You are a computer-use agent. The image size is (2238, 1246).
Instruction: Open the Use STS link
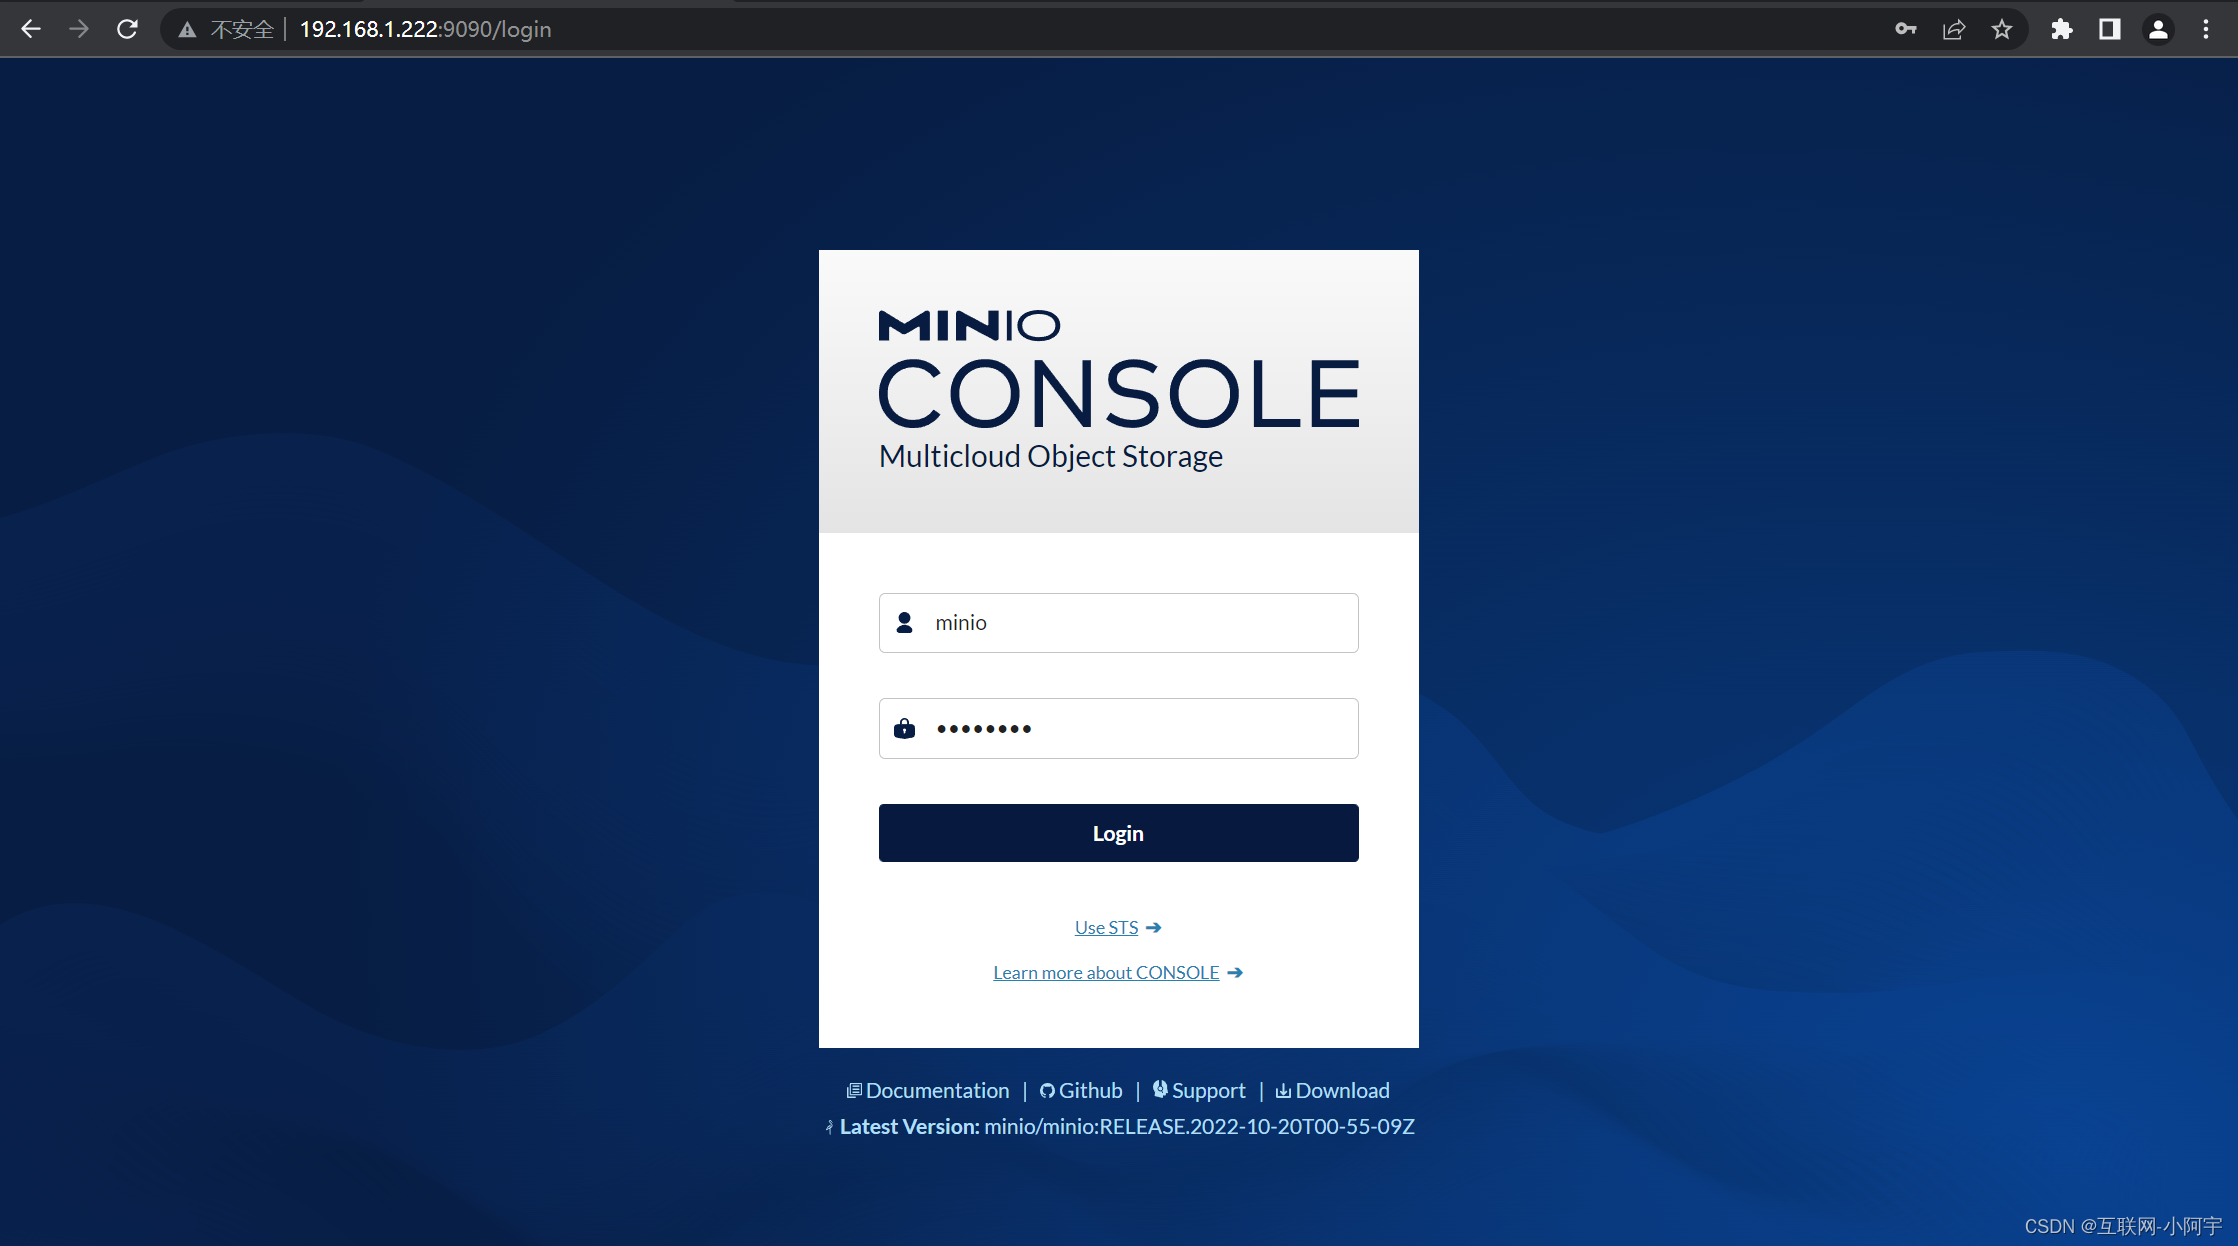(1107, 928)
